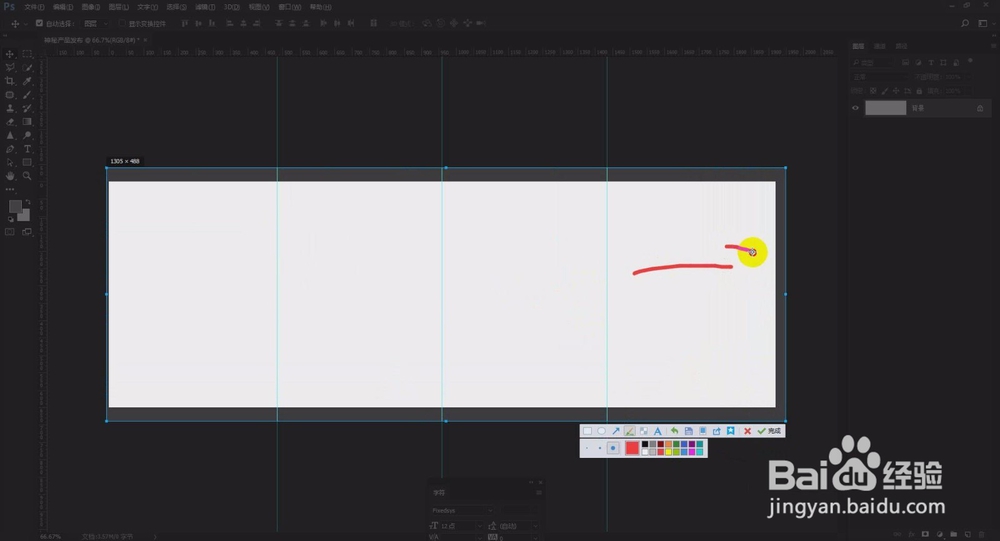
Task: Open the 文件(F) menu
Action: [x=34, y=7]
